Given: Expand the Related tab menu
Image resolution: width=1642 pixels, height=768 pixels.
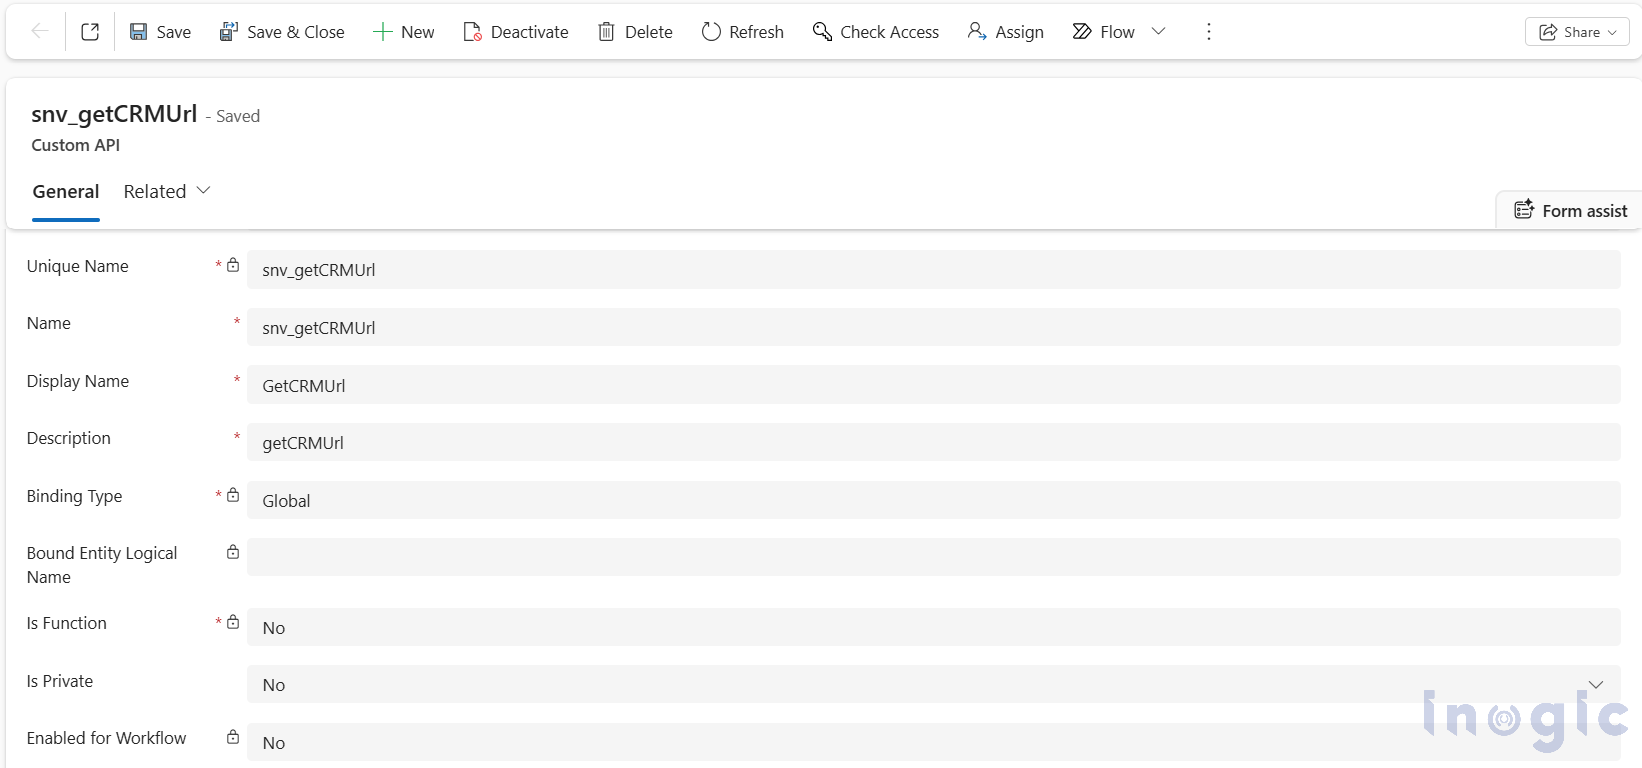Looking at the screenshot, I should (167, 191).
